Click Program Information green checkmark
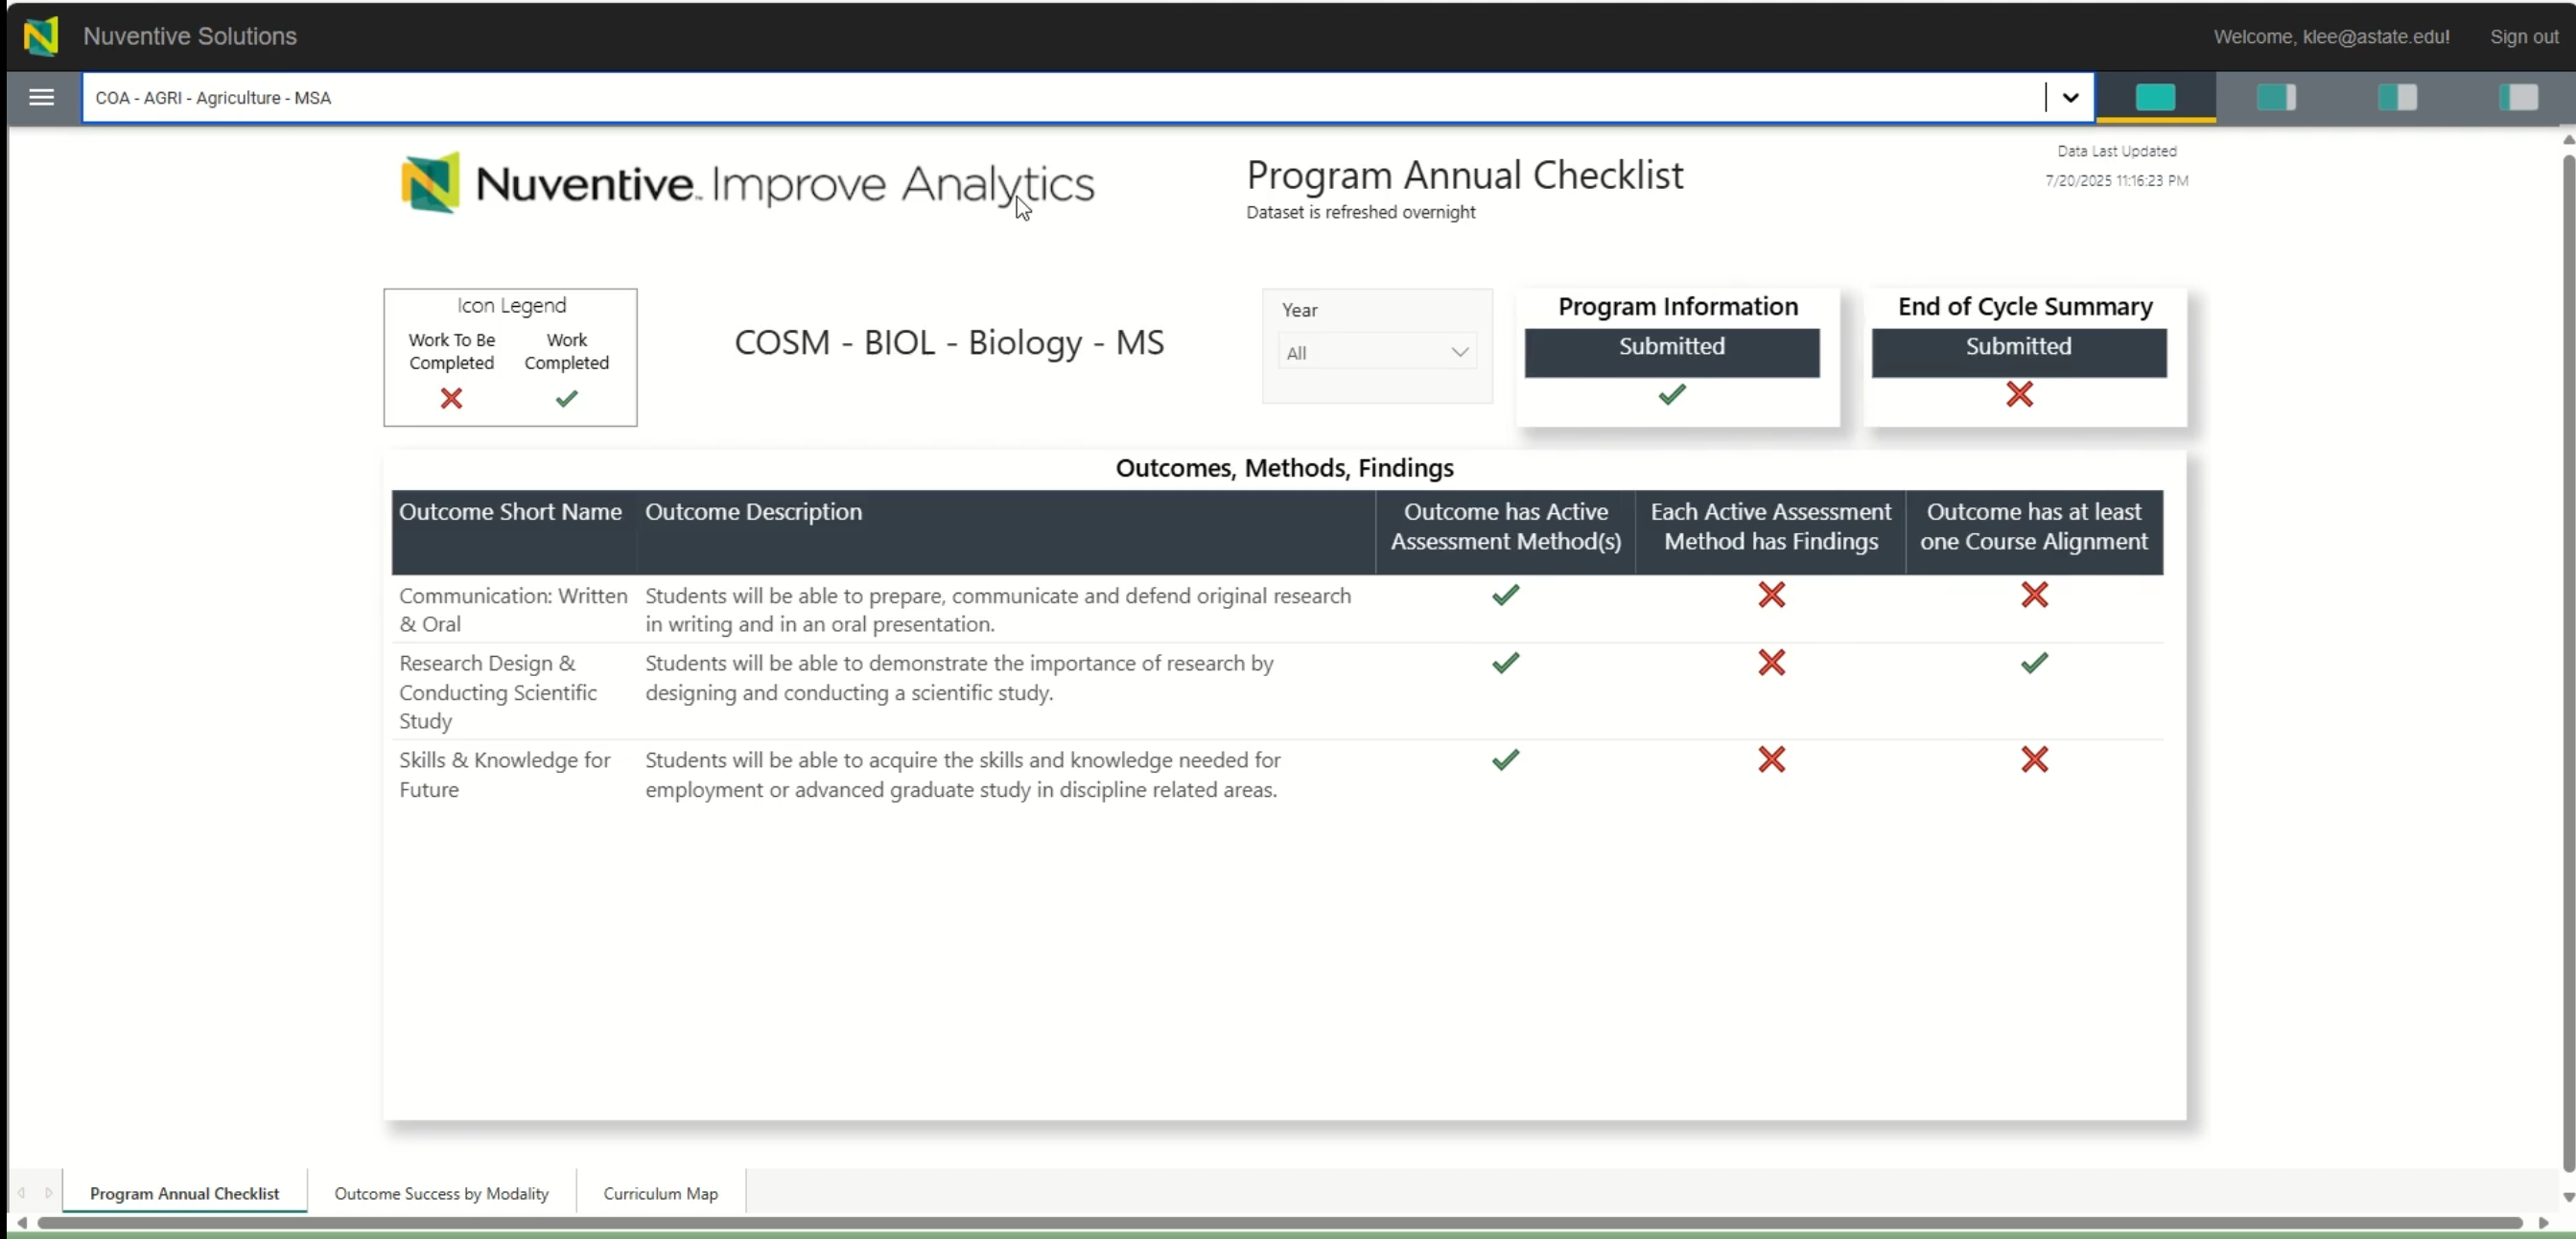 (1672, 394)
